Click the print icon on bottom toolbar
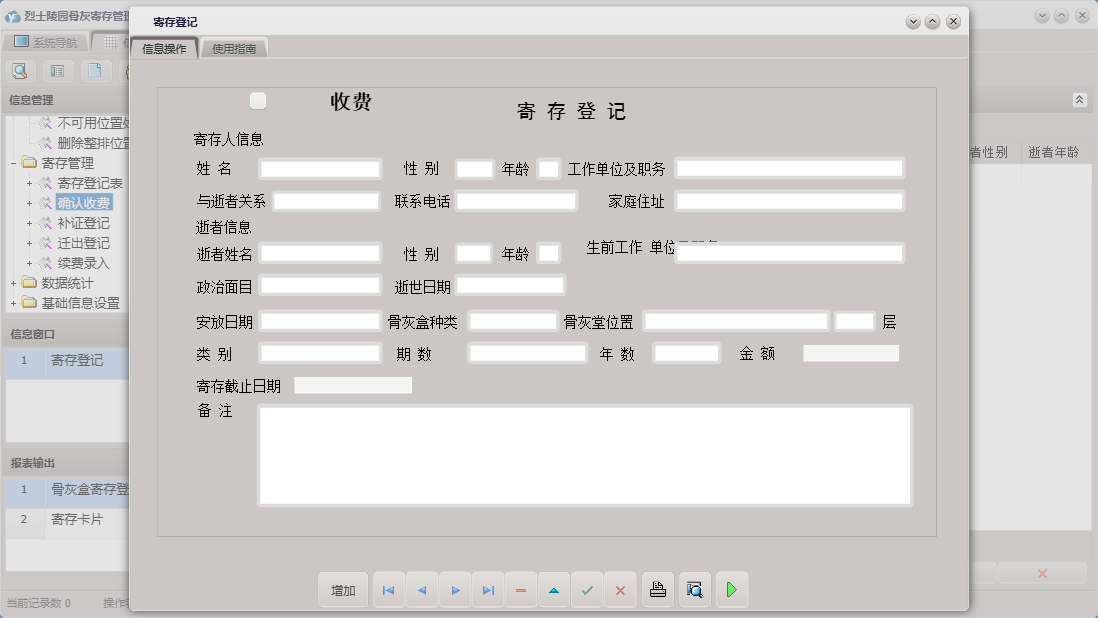This screenshot has height=618, width=1098. coord(657,590)
